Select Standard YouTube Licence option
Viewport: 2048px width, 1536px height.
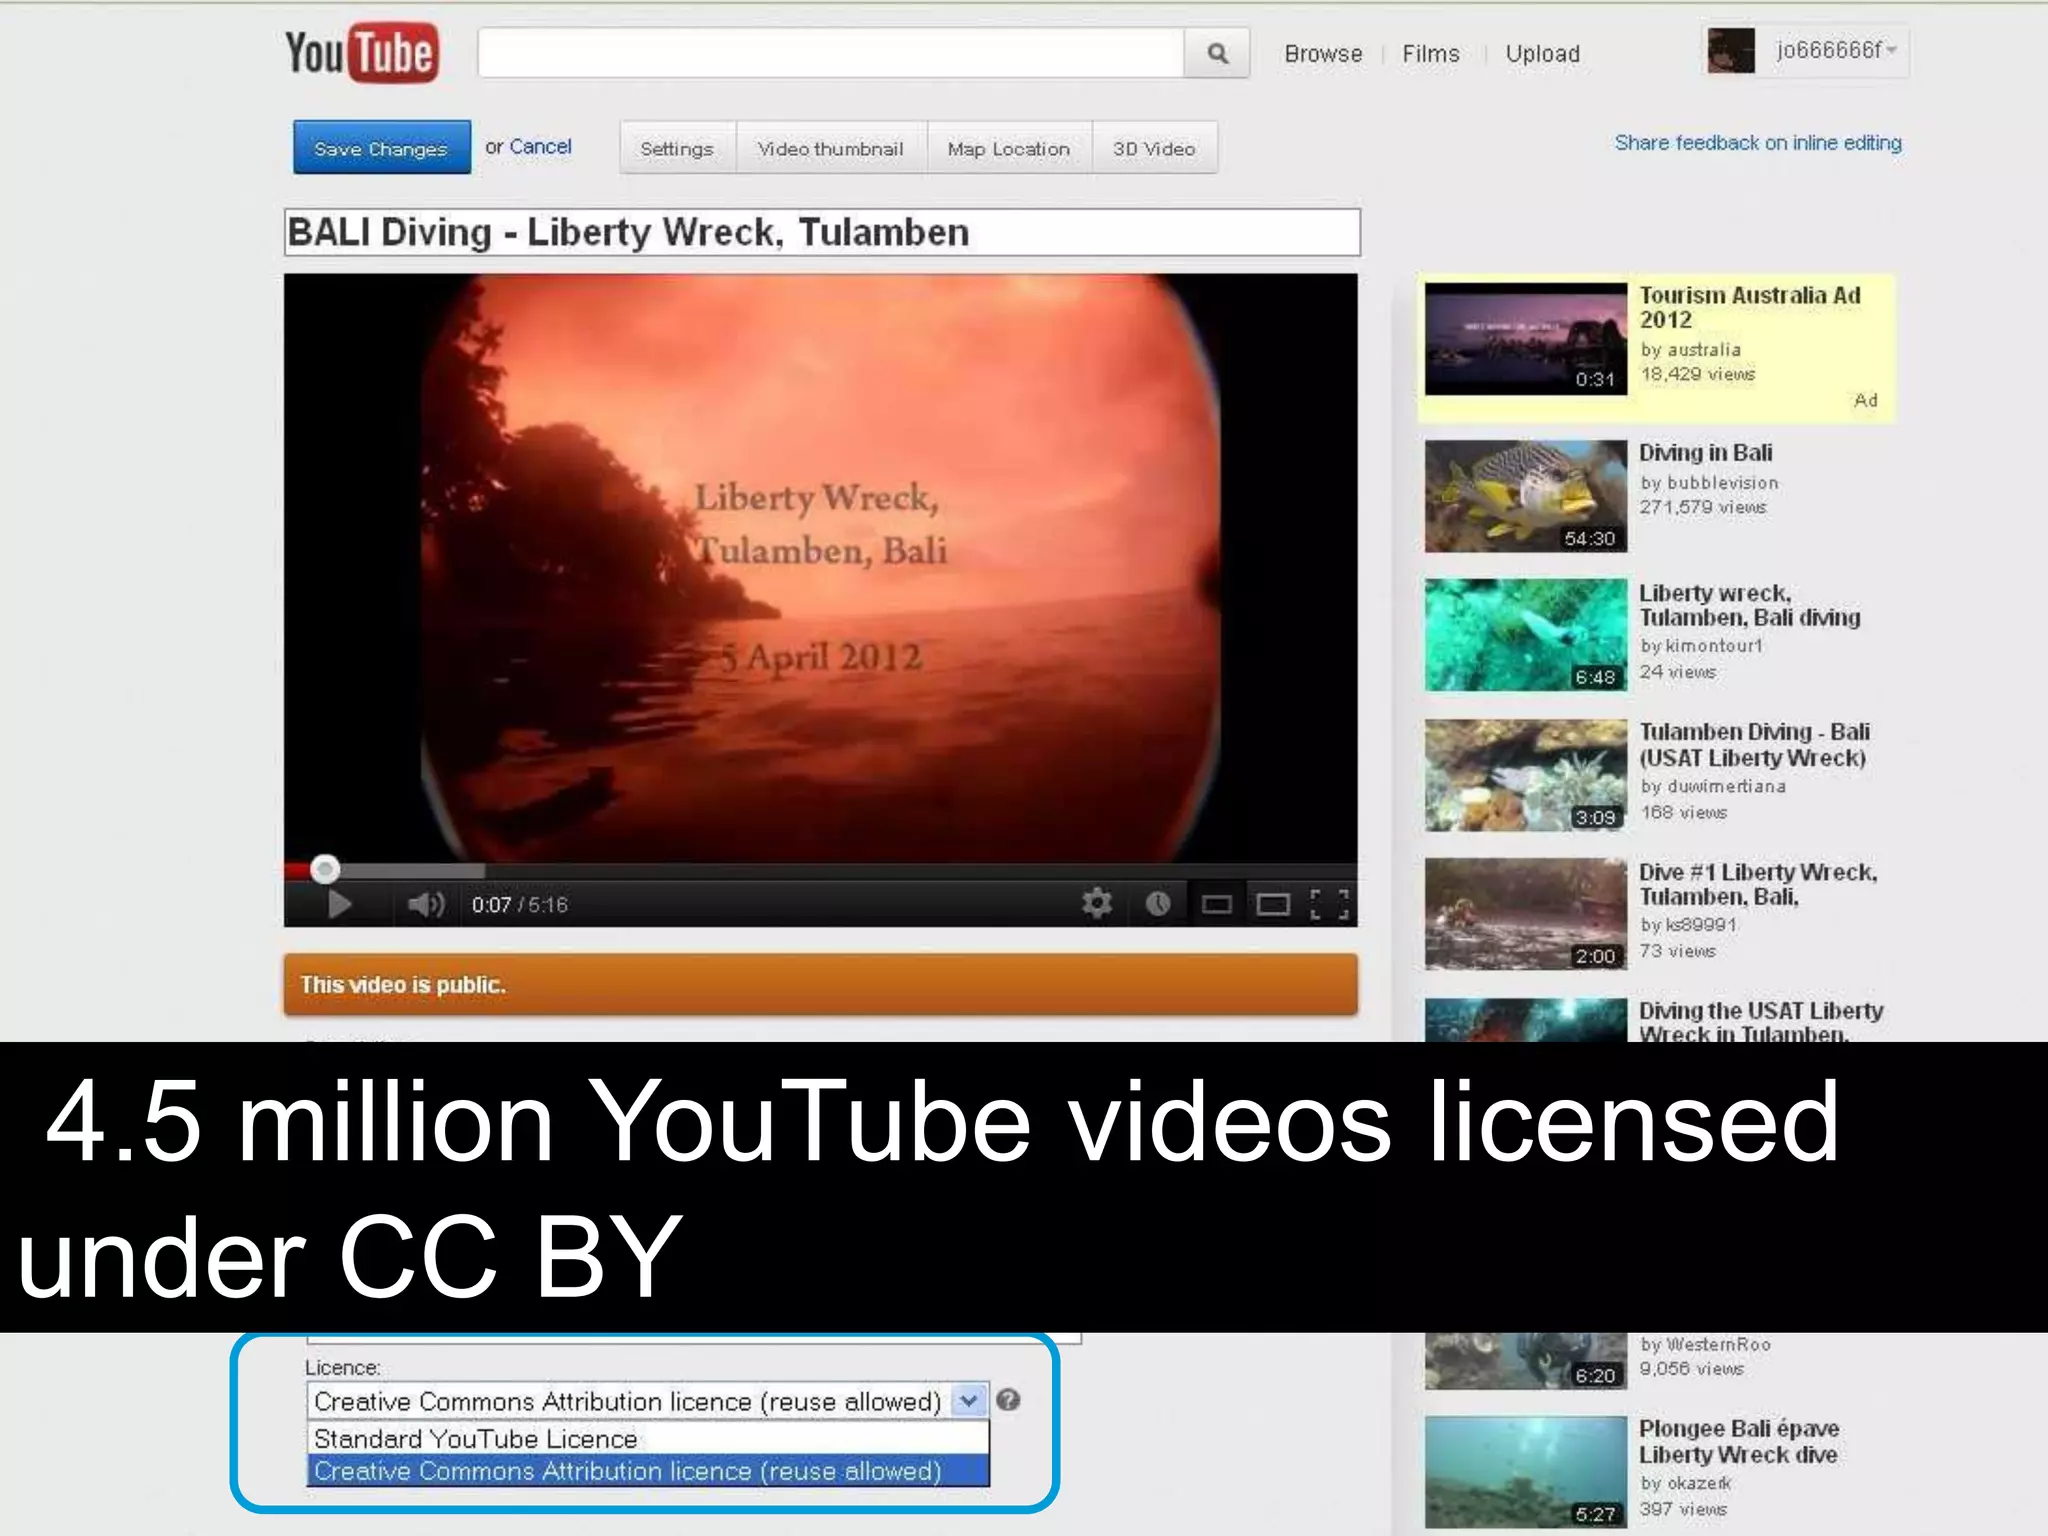click(x=647, y=1438)
